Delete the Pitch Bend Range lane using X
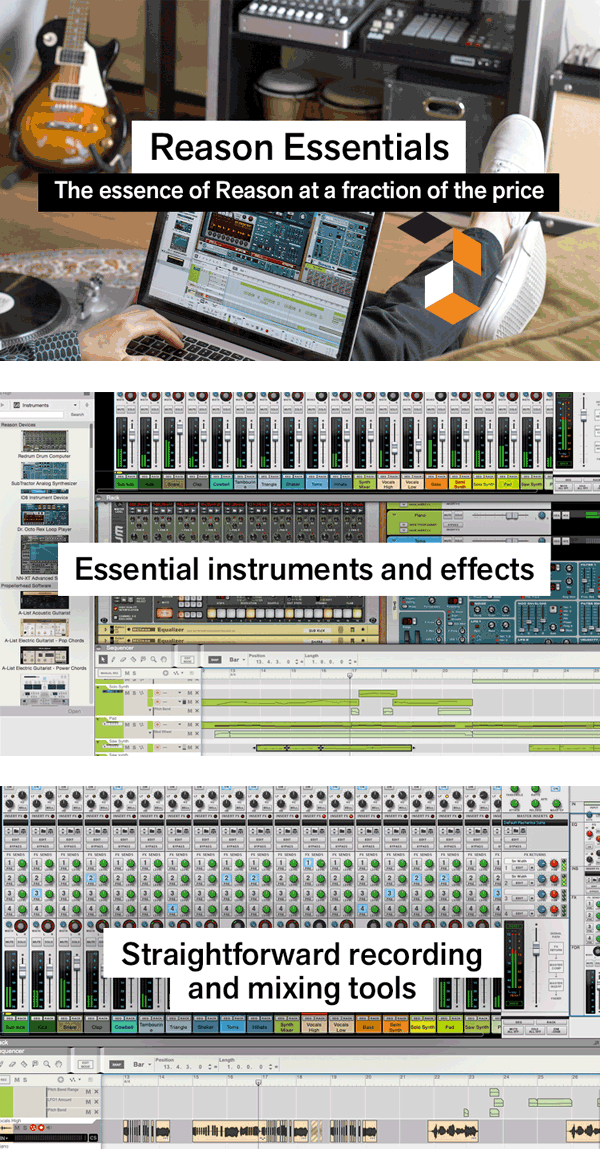The image size is (600, 1149). coord(96,1091)
